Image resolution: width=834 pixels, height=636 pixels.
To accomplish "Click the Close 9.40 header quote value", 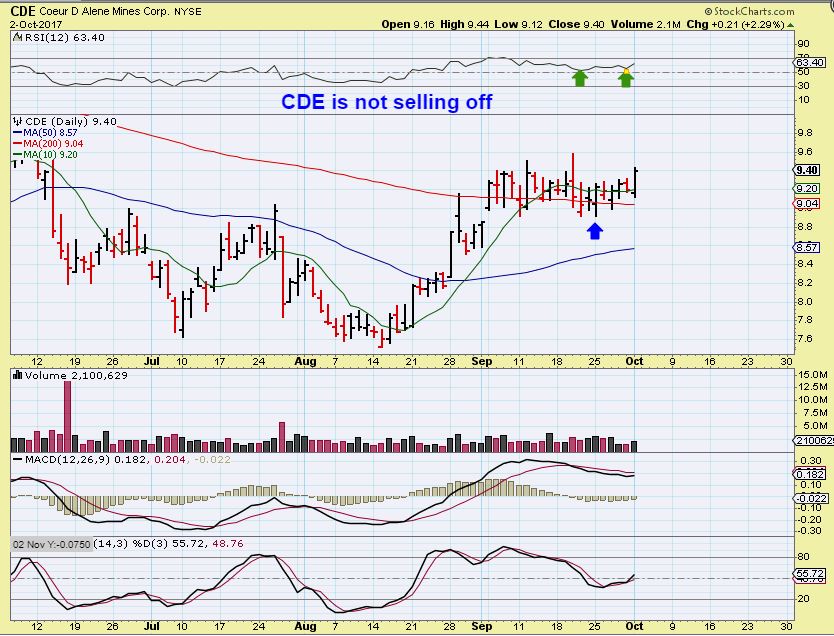I will 577,24.
